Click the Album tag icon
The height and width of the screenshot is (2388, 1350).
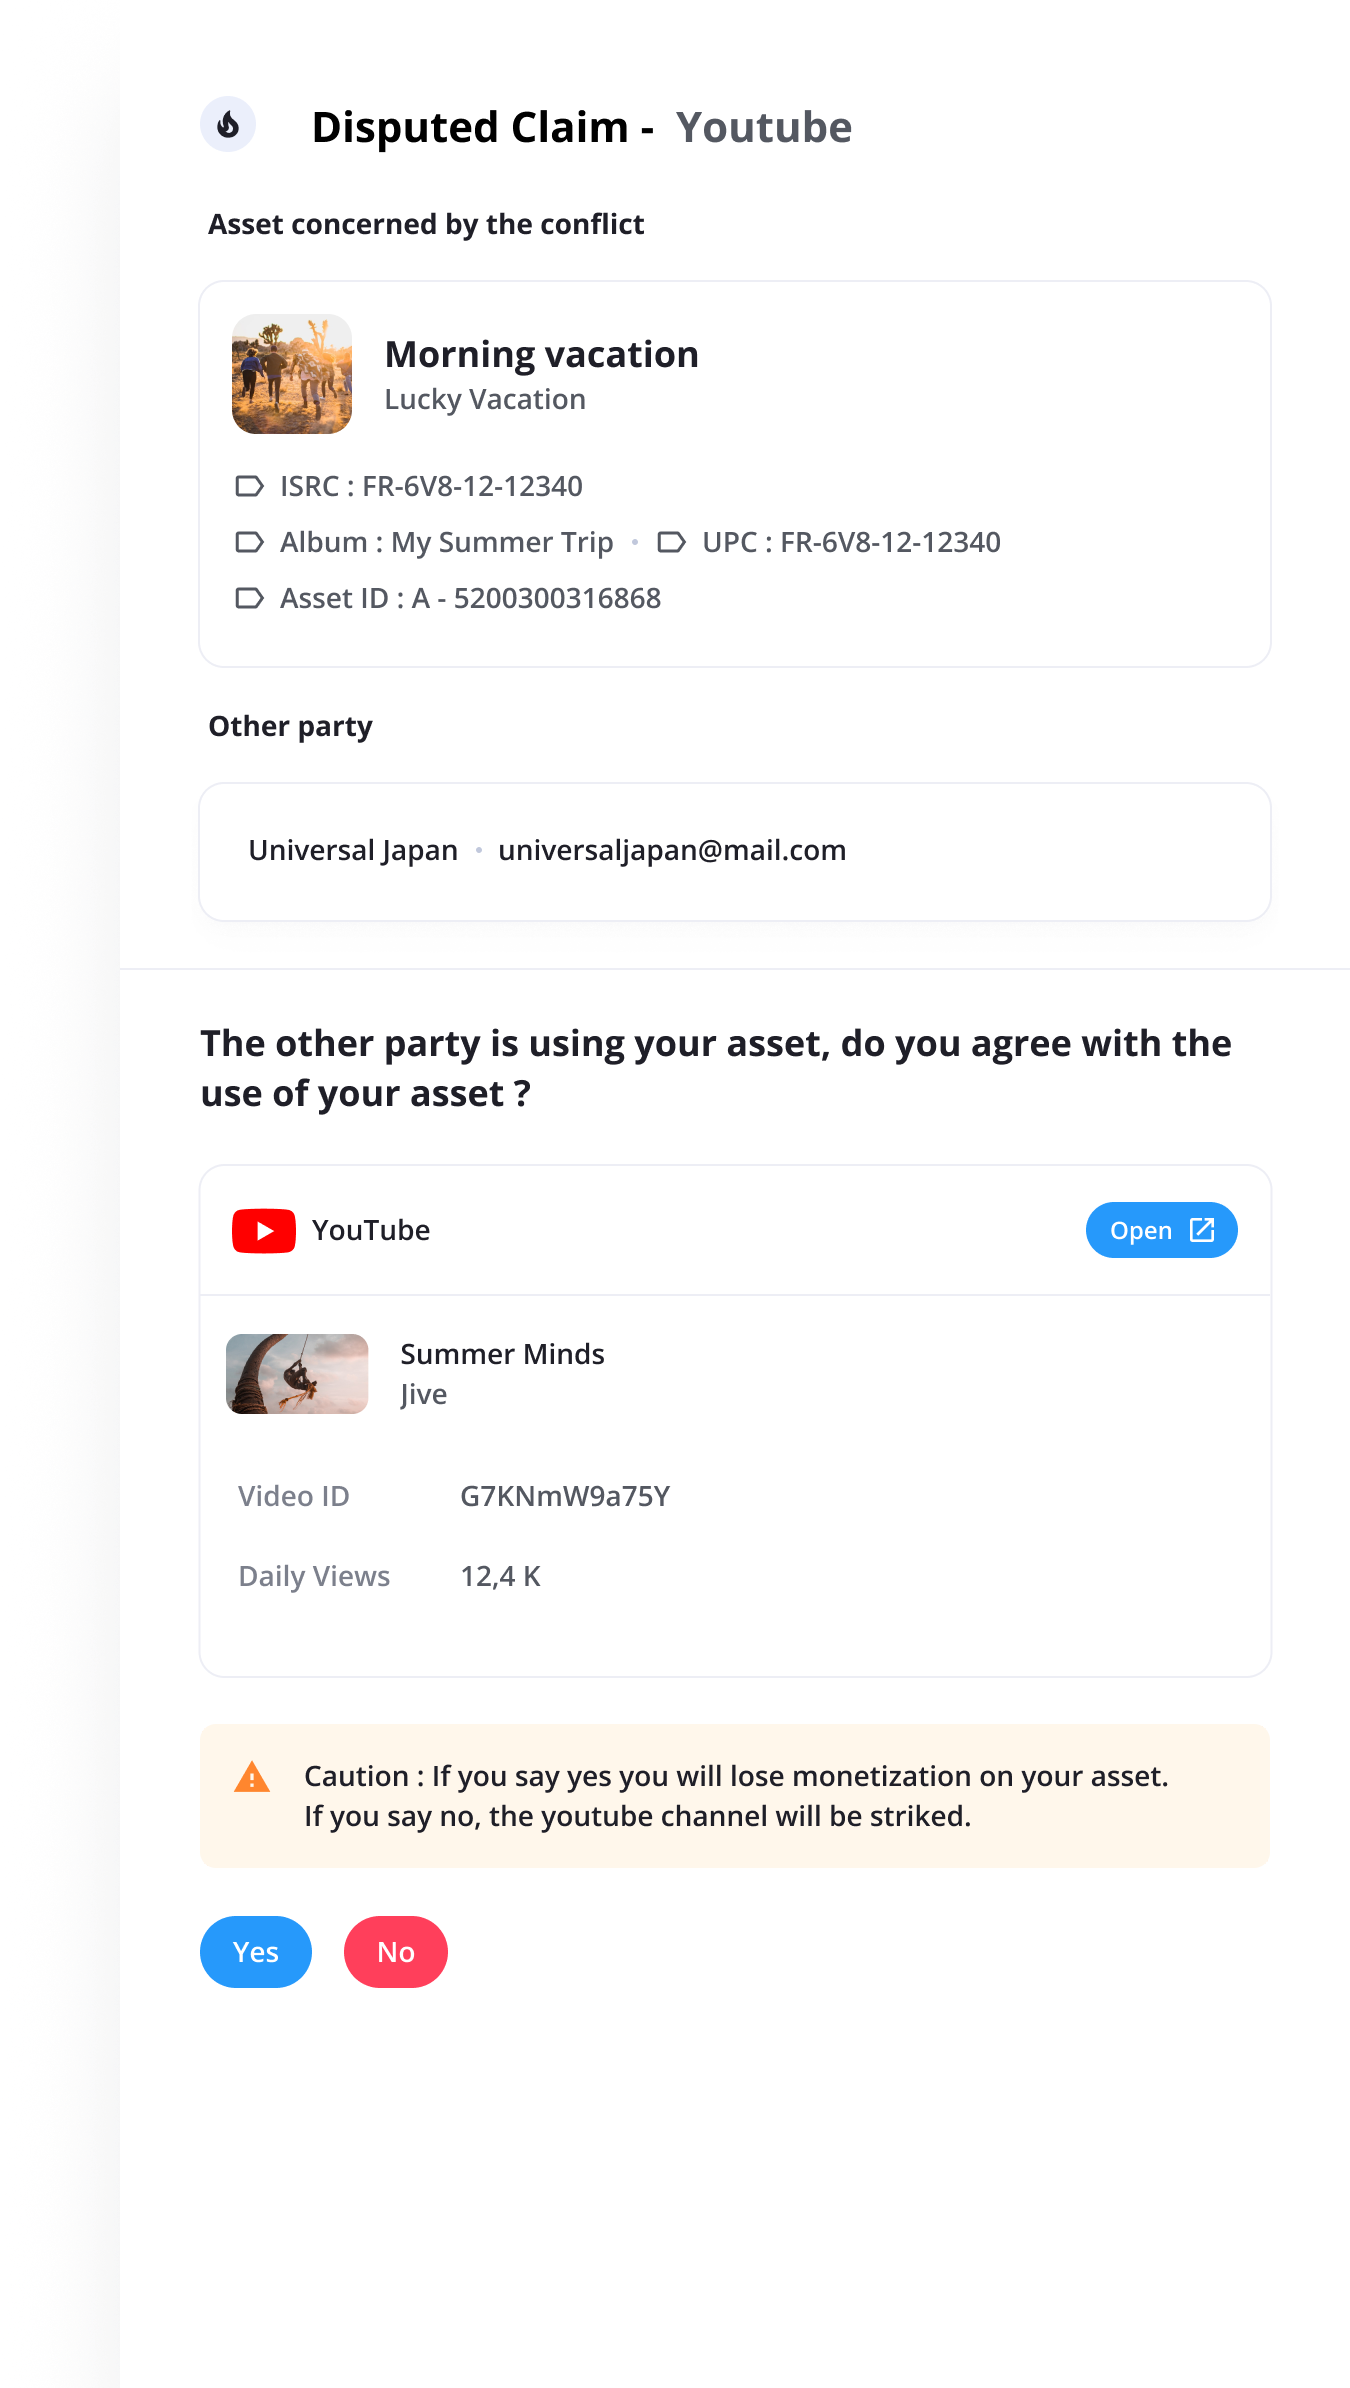click(x=249, y=542)
